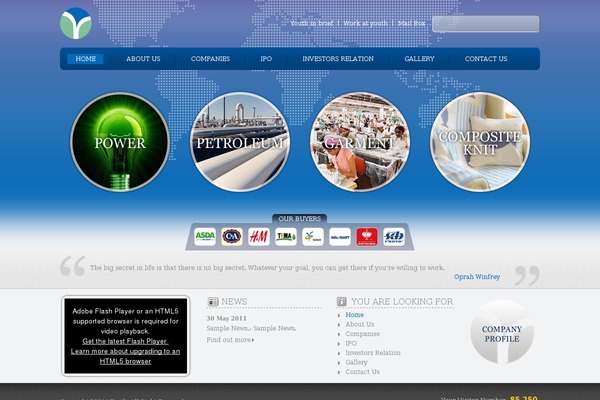Click Companies link in the lower list
This screenshot has height=400, width=600.
point(362,334)
